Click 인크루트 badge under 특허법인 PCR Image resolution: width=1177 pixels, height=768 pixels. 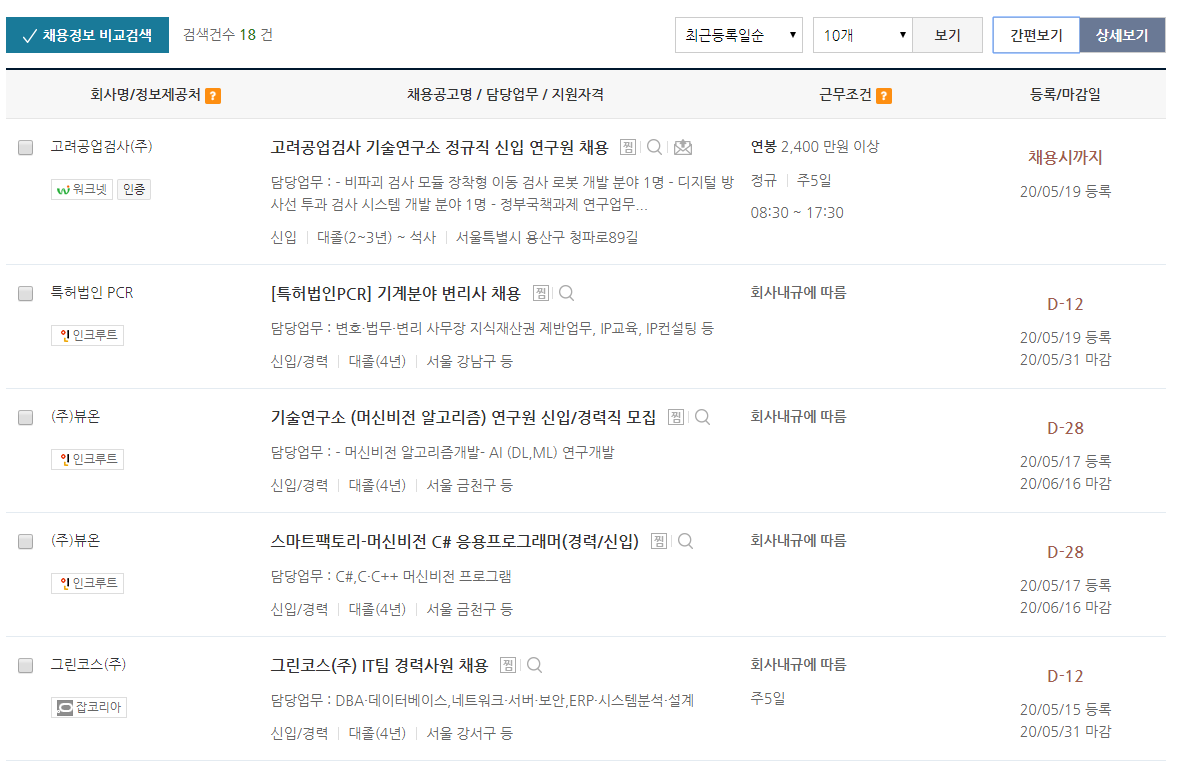[x=88, y=335]
